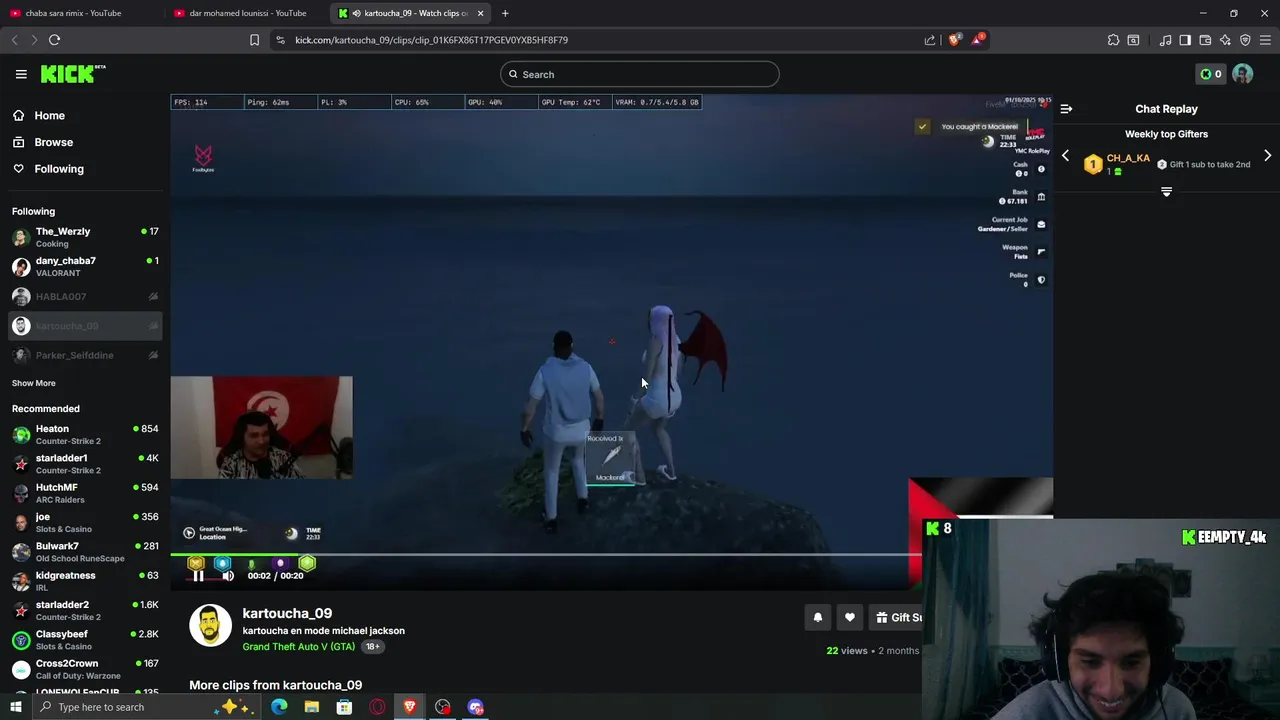Open kidgreatness IRL channel
This screenshot has height=720, width=1280.
tap(85, 581)
